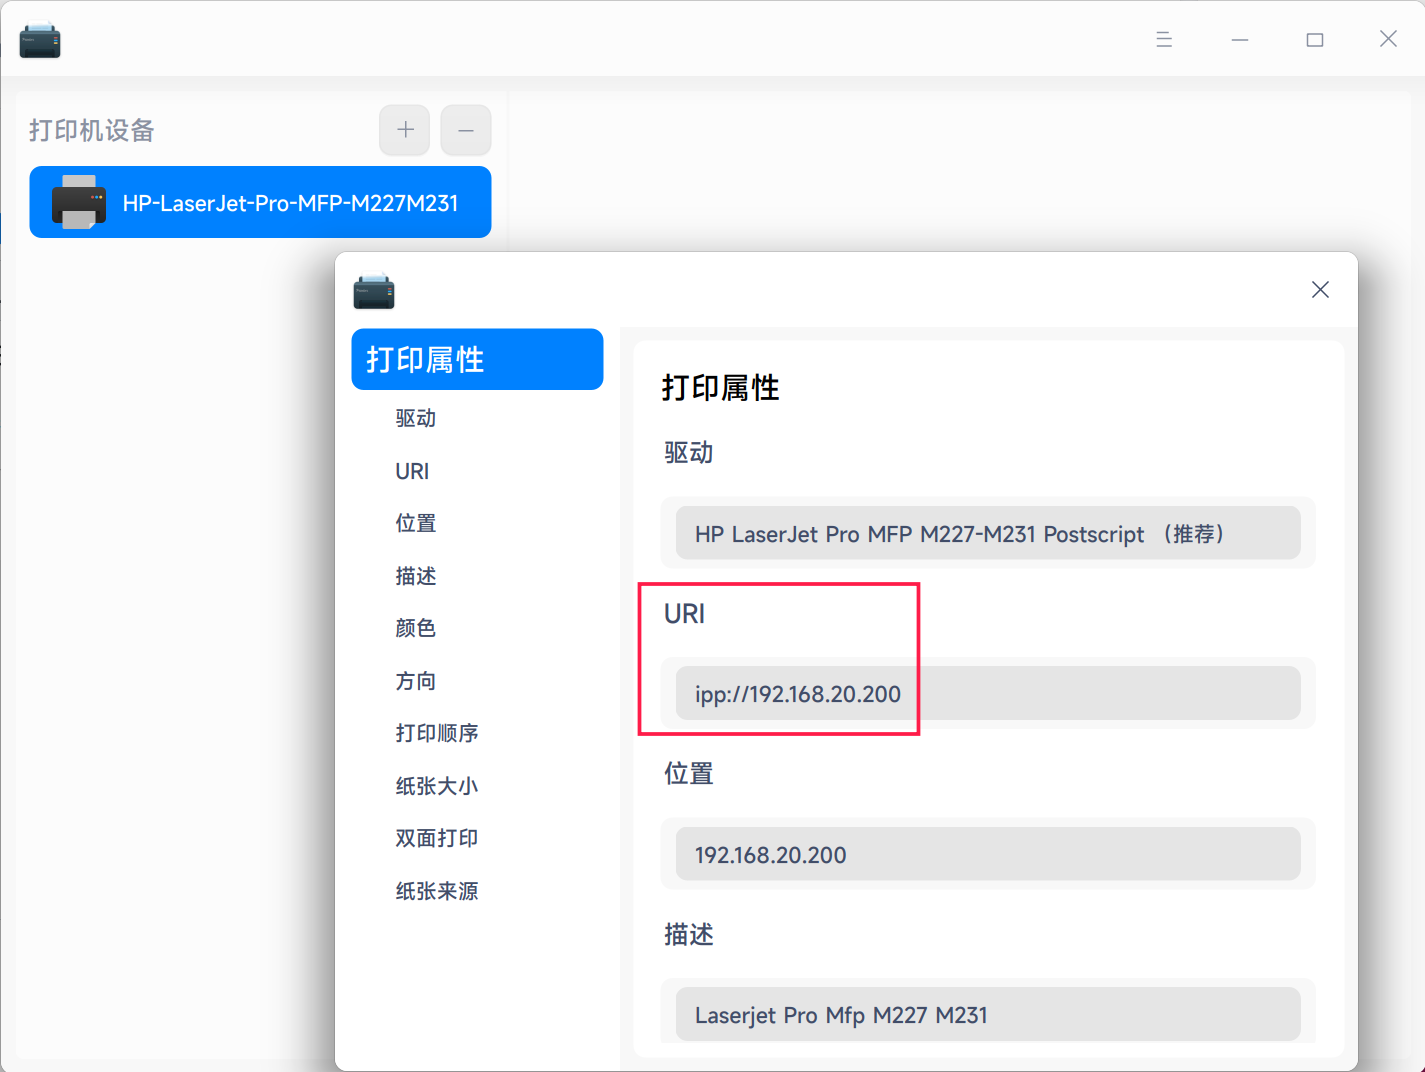Open 双面打印 settings from sidebar
Screen dimensions: 1425x1072
pyautogui.click(x=437, y=838)
